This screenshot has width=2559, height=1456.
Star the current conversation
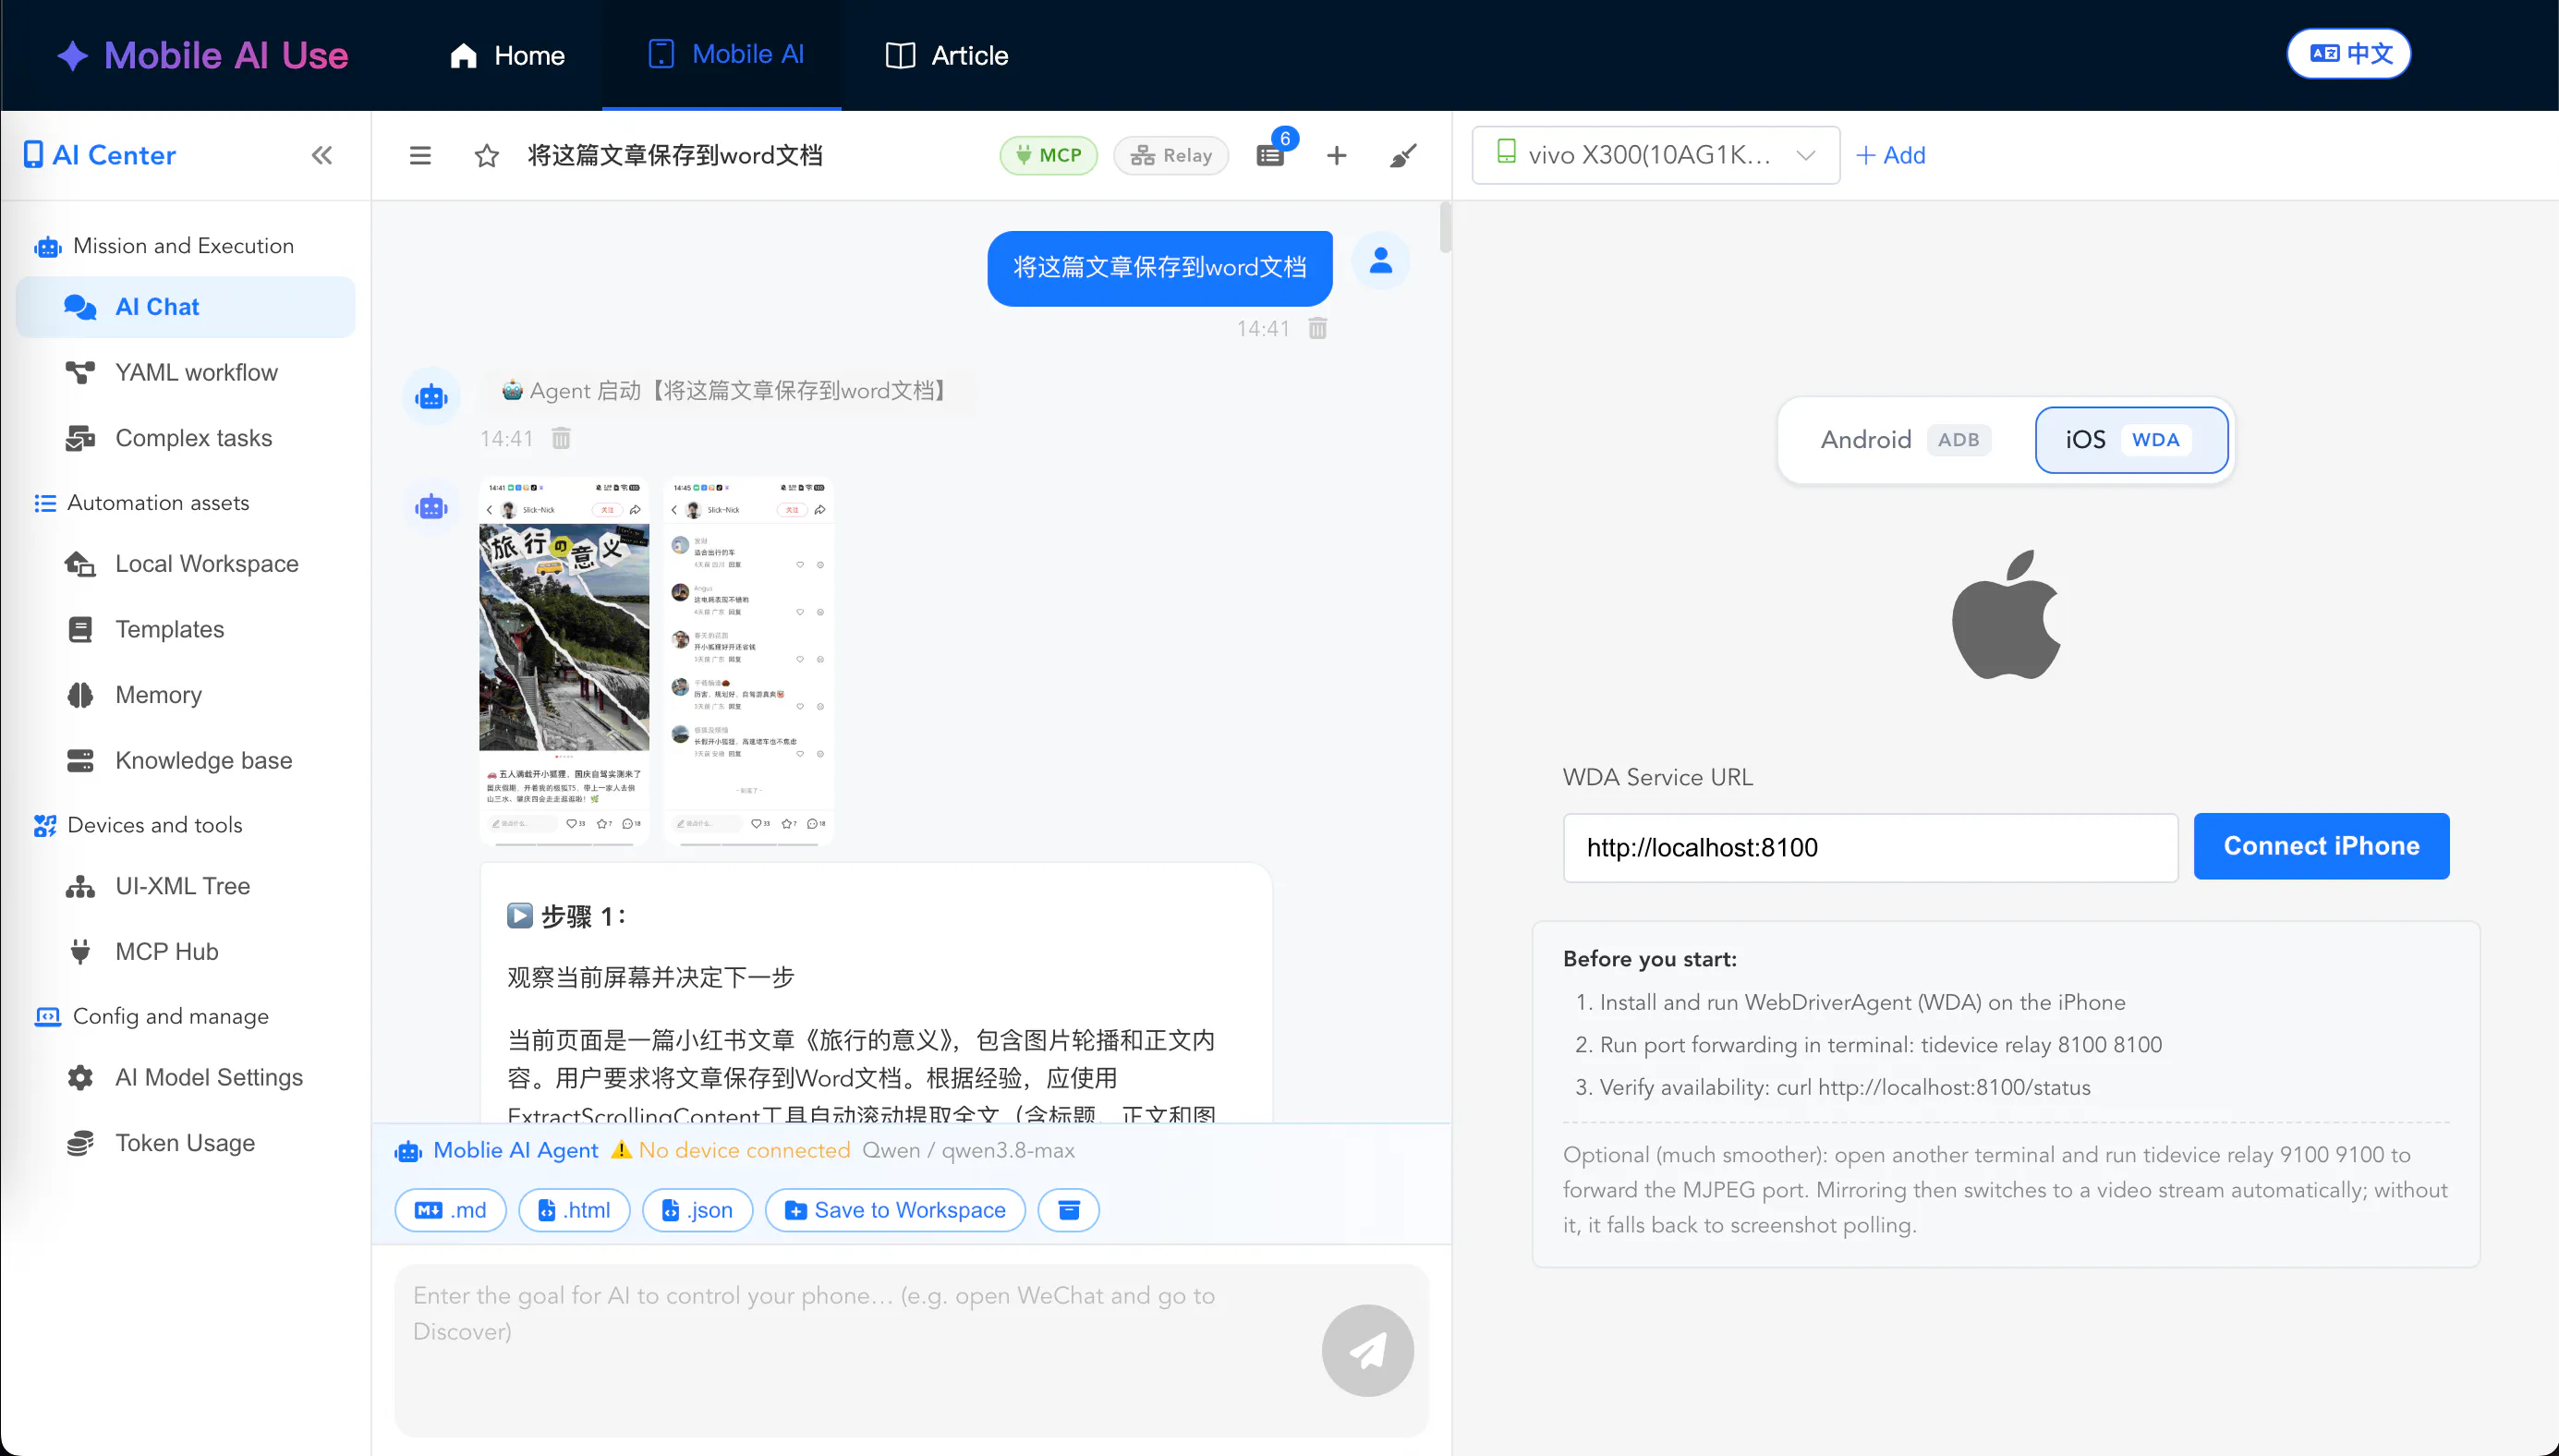click(486, 155)
